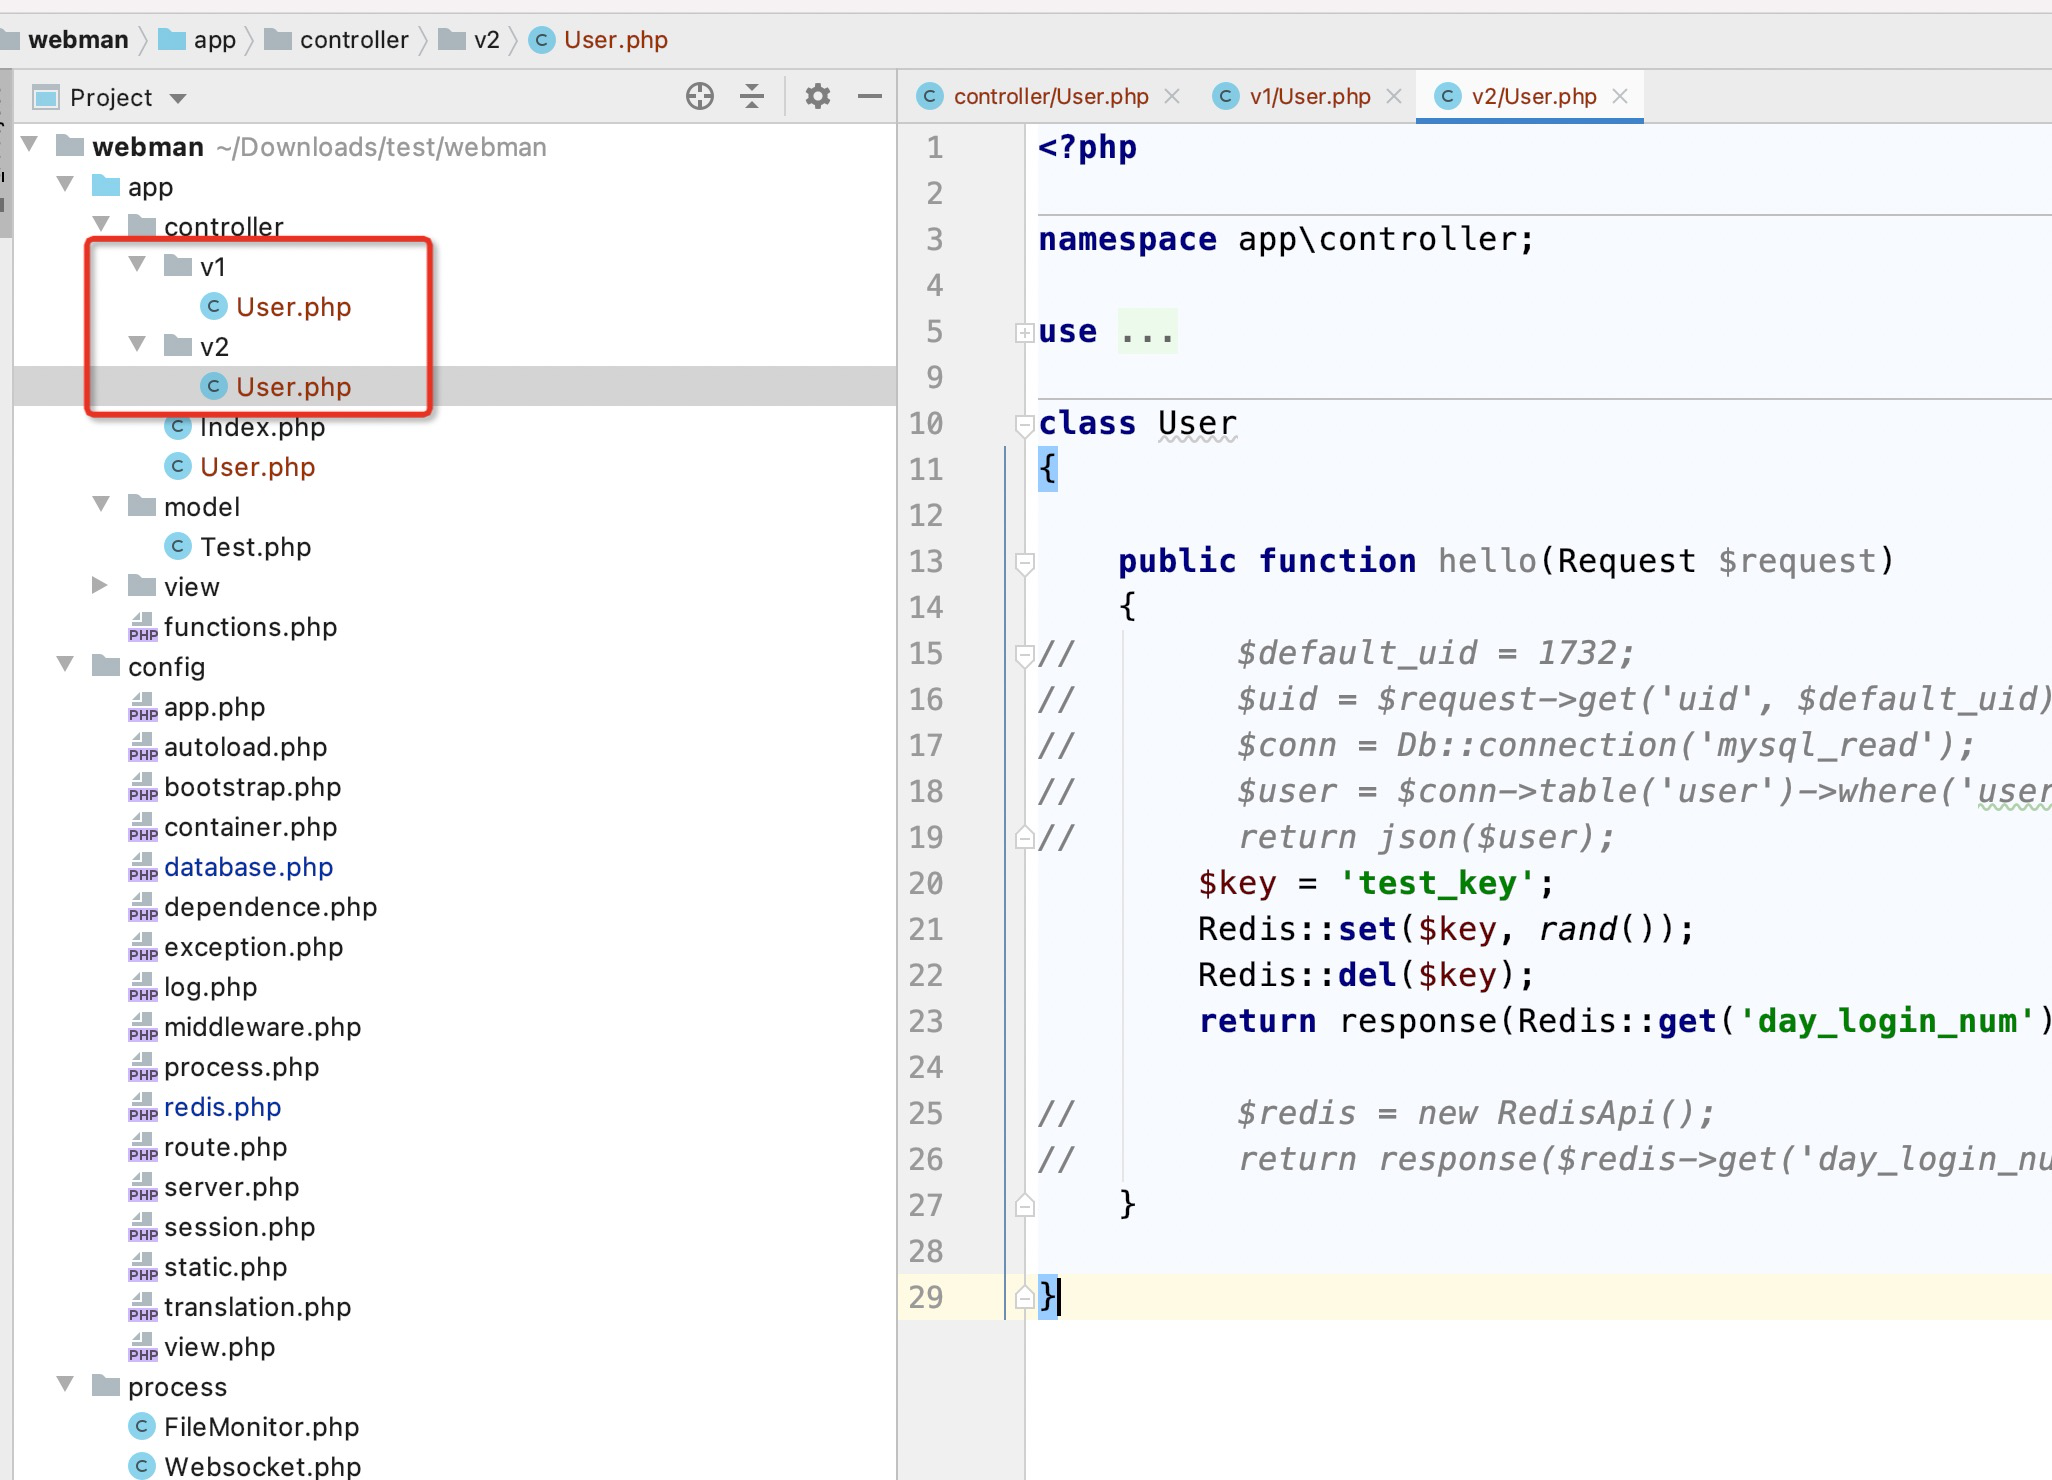Open app.php in config

point(214,707)
